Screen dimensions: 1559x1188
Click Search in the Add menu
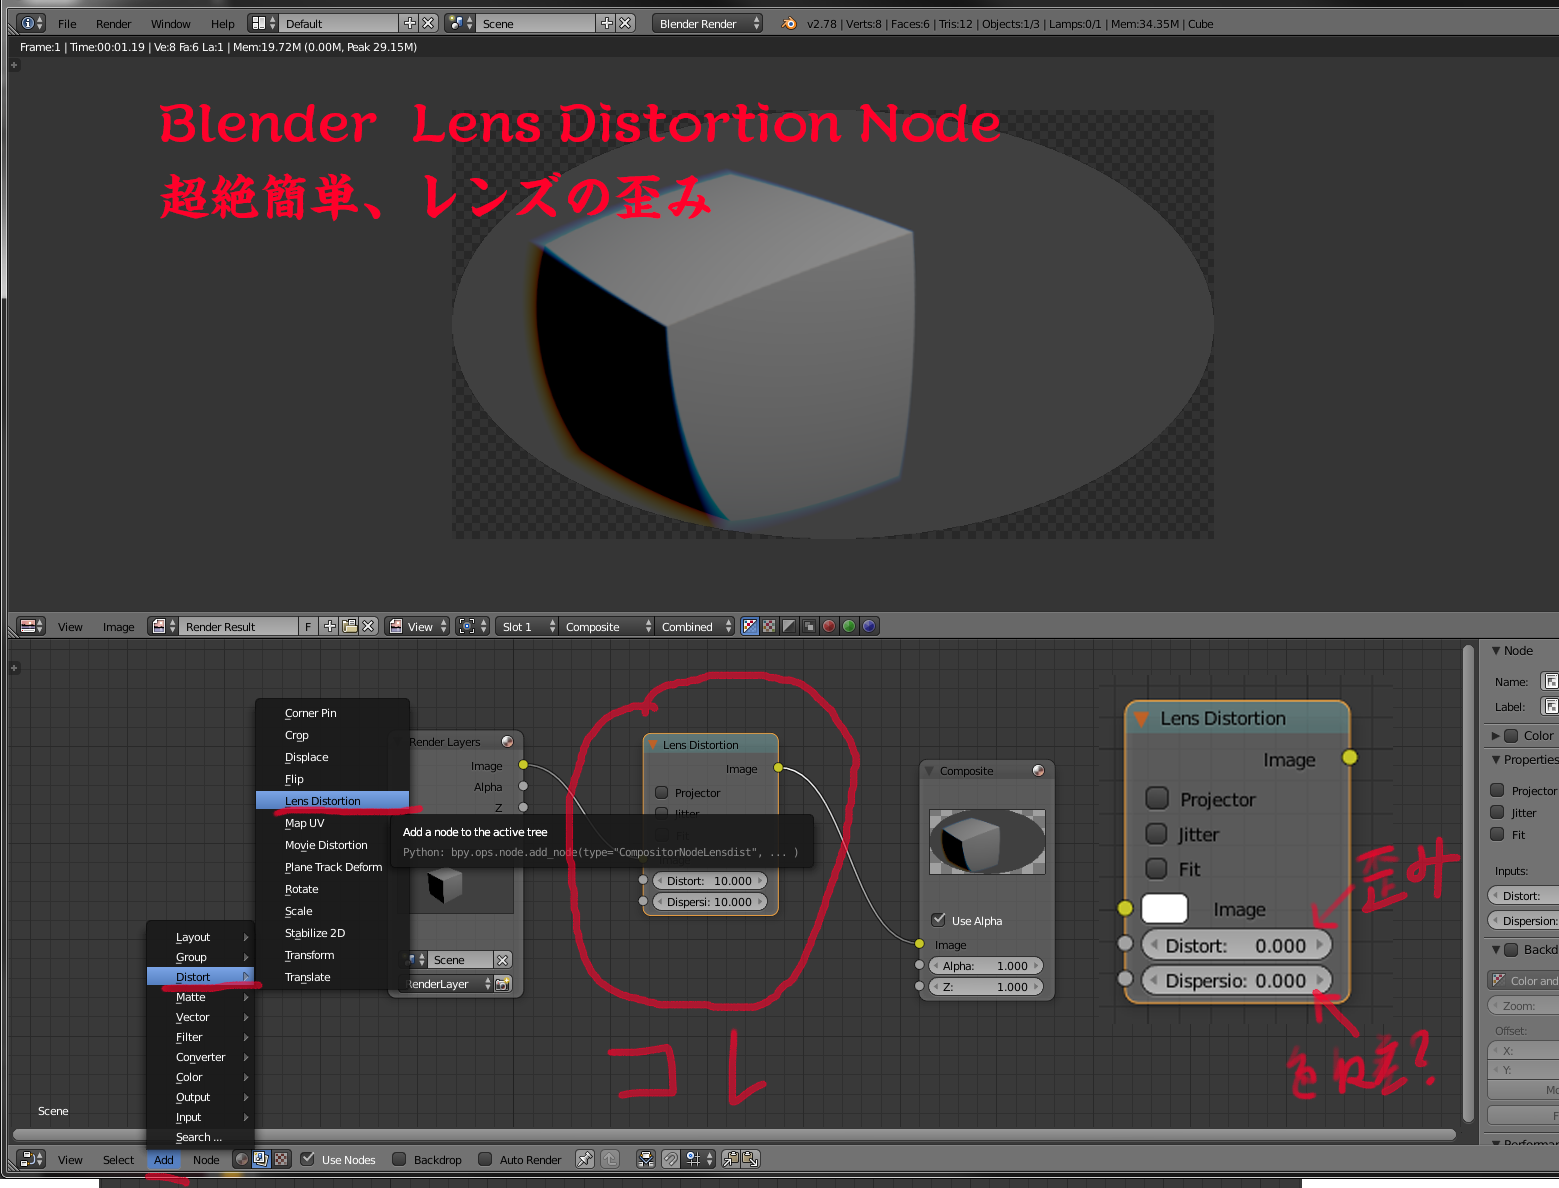point(197,1136)
